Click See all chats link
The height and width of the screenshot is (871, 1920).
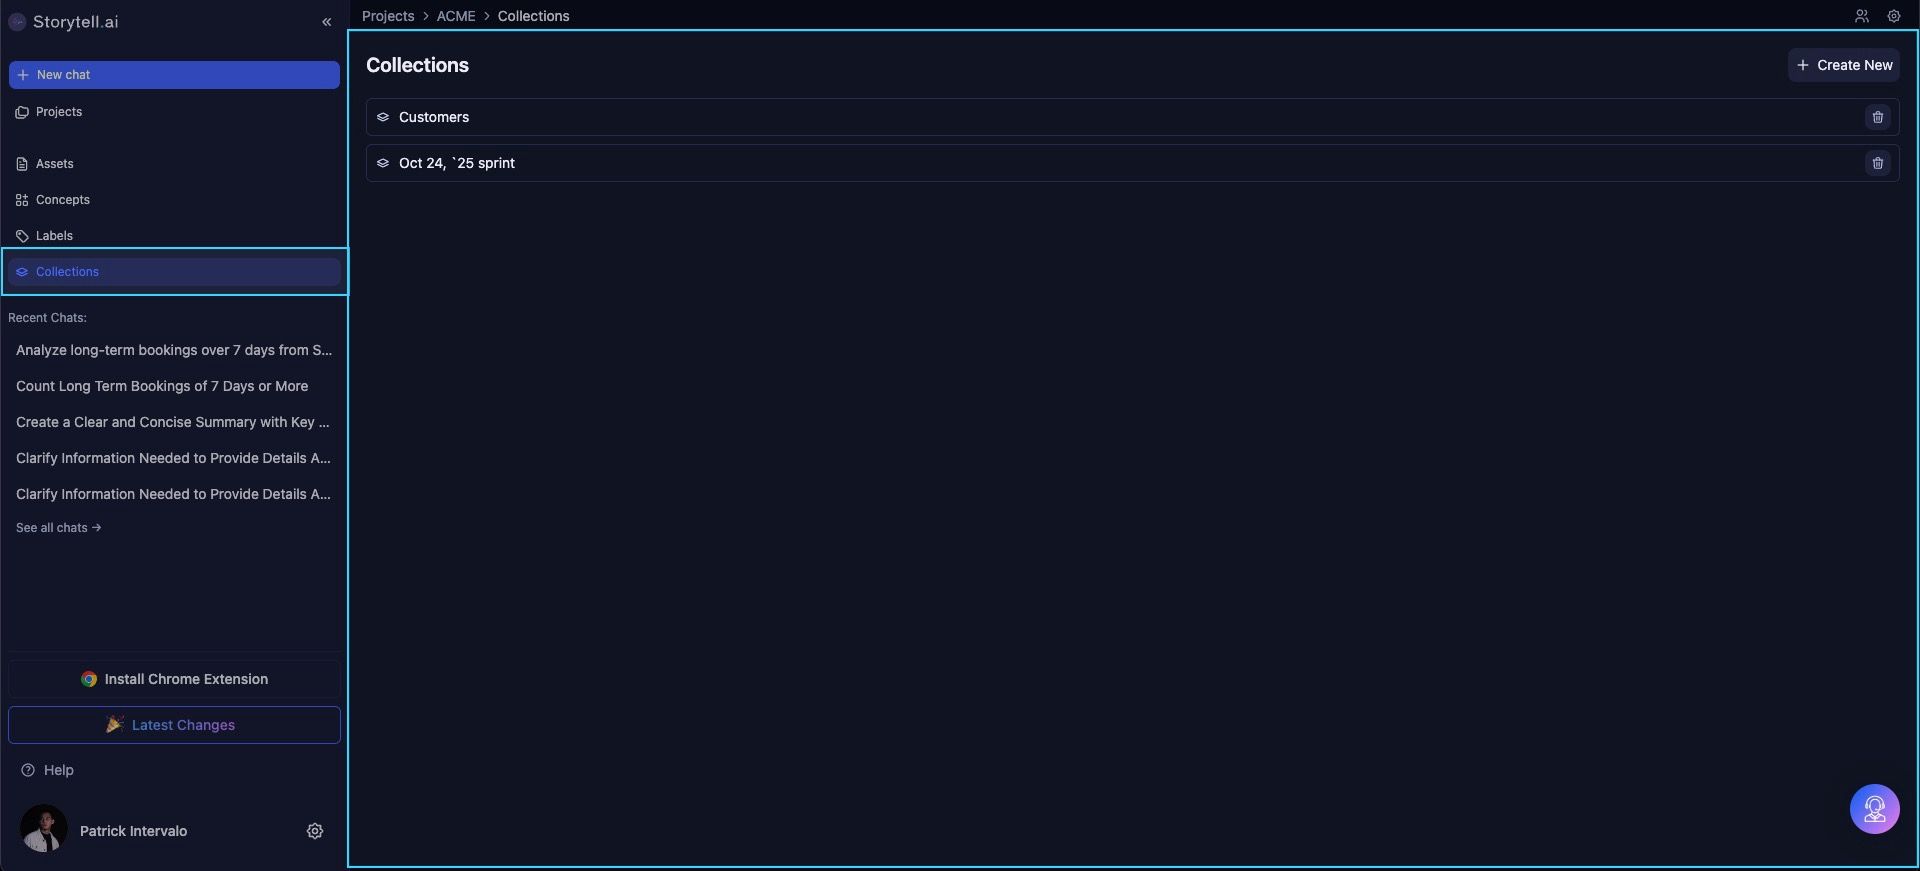tap(58, 528)
